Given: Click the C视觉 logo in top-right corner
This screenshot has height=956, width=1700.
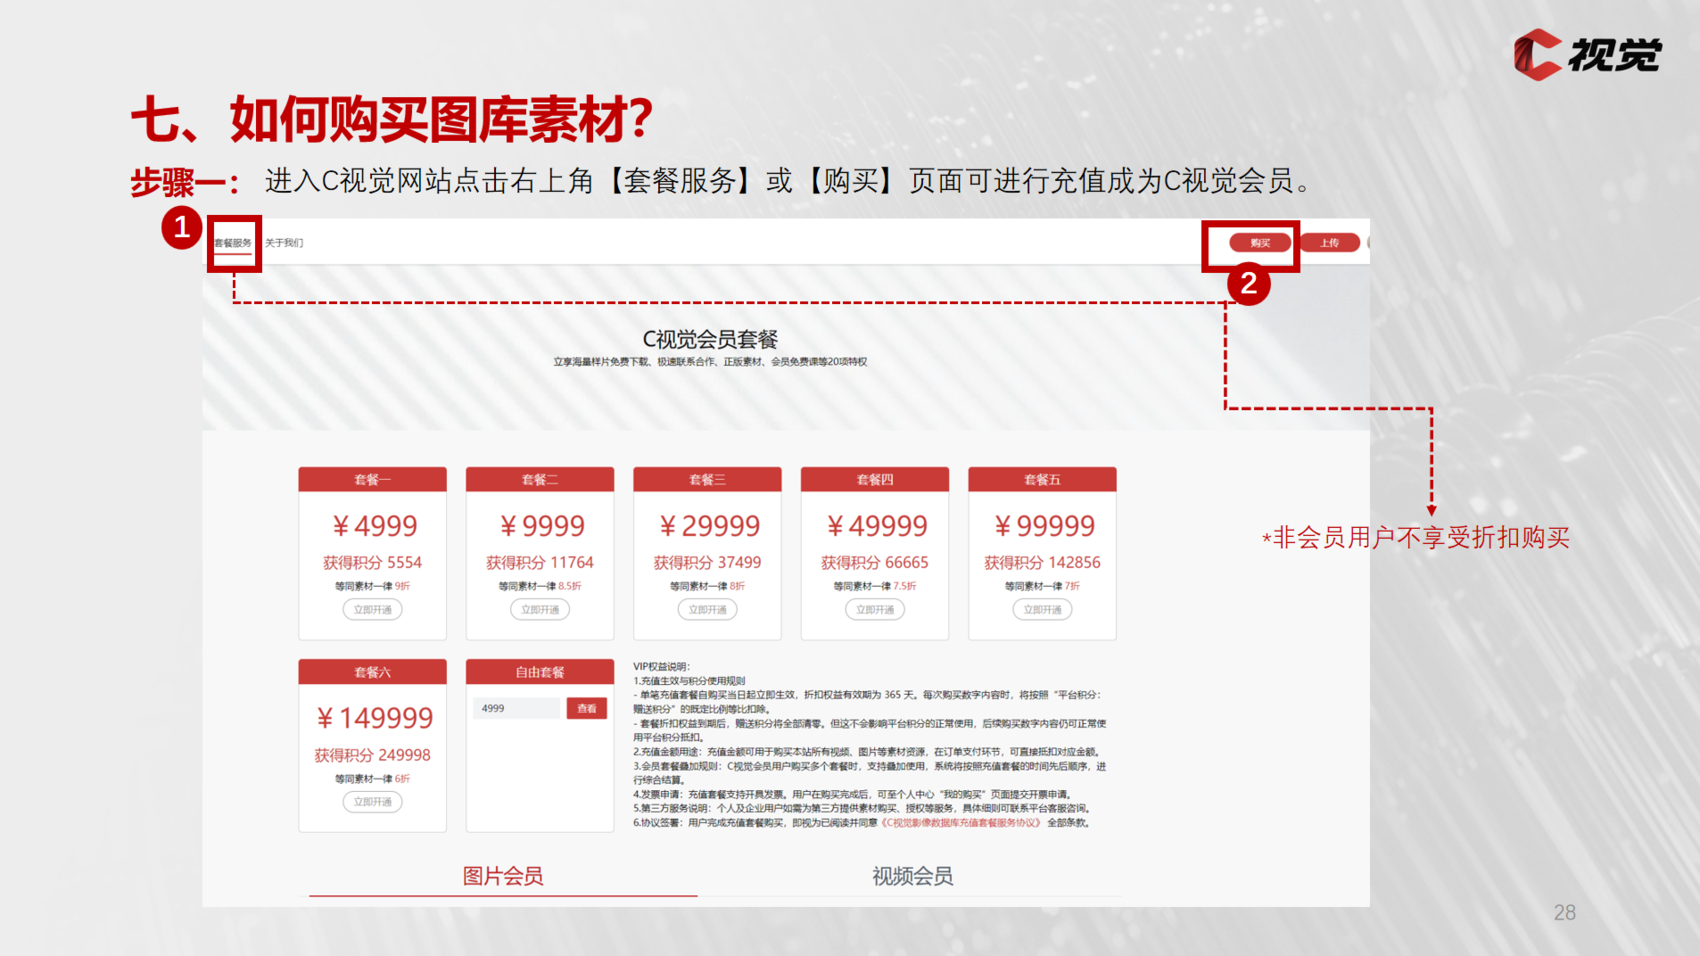Looking at the screenshot, I should coord(1587,54).
